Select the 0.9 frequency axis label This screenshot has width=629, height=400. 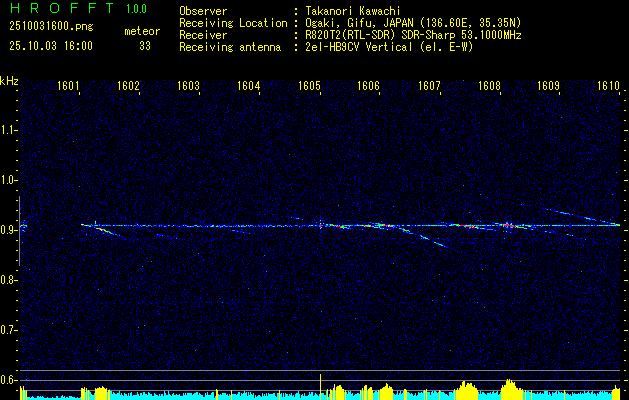point(9,230)
